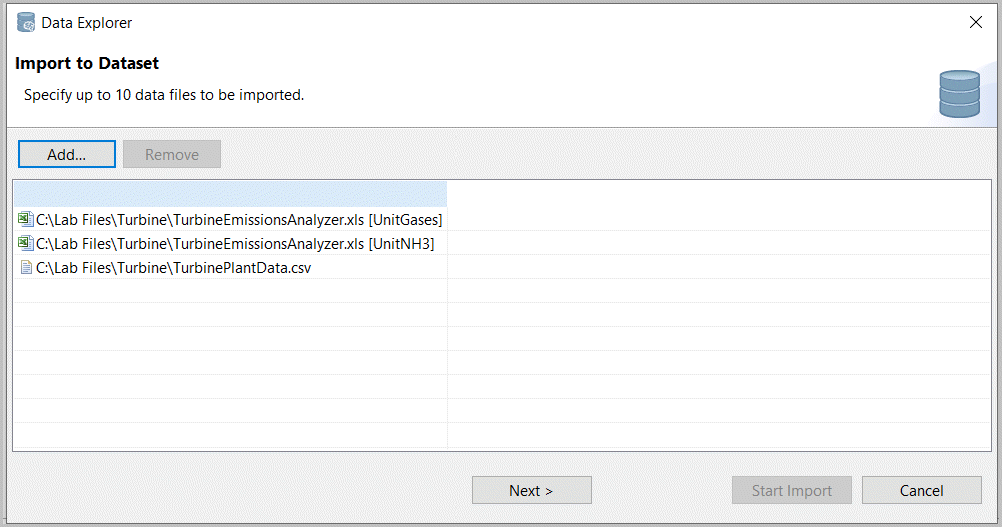Click the Data Explorer title bar icon
The height and width of the screenshot is (527, 1002).
(x=26, y=22)
